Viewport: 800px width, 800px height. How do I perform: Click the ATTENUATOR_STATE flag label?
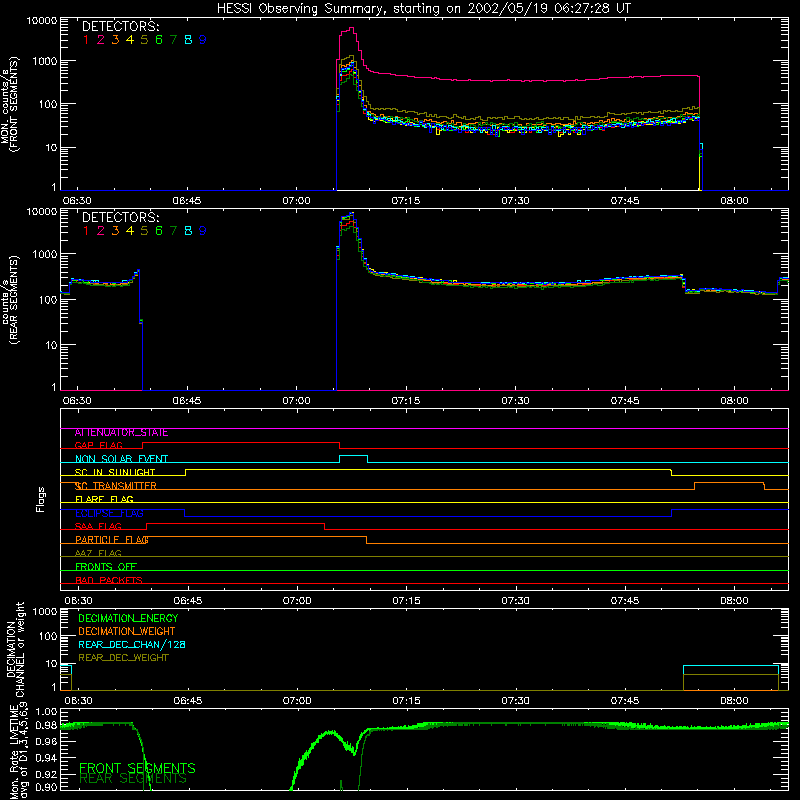pyautogui.click(x=121, y=433)
